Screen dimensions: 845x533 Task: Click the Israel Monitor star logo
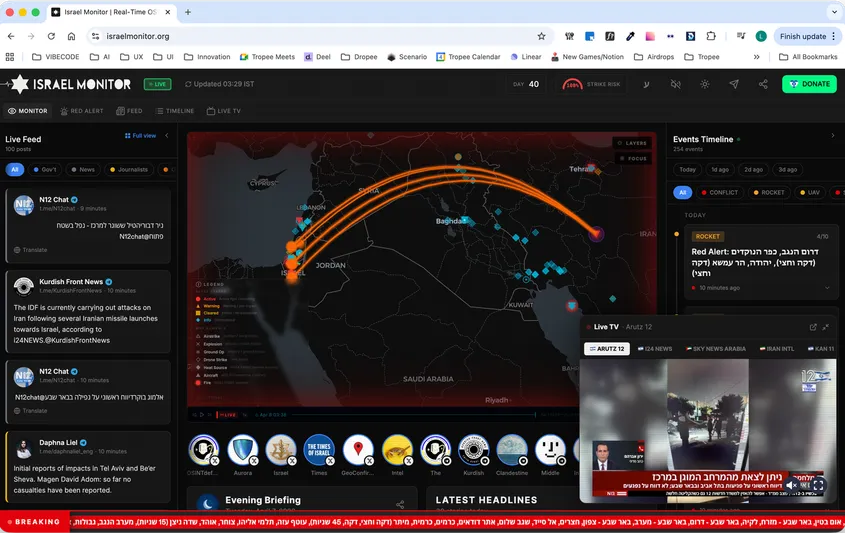click(x=20, y=84)
